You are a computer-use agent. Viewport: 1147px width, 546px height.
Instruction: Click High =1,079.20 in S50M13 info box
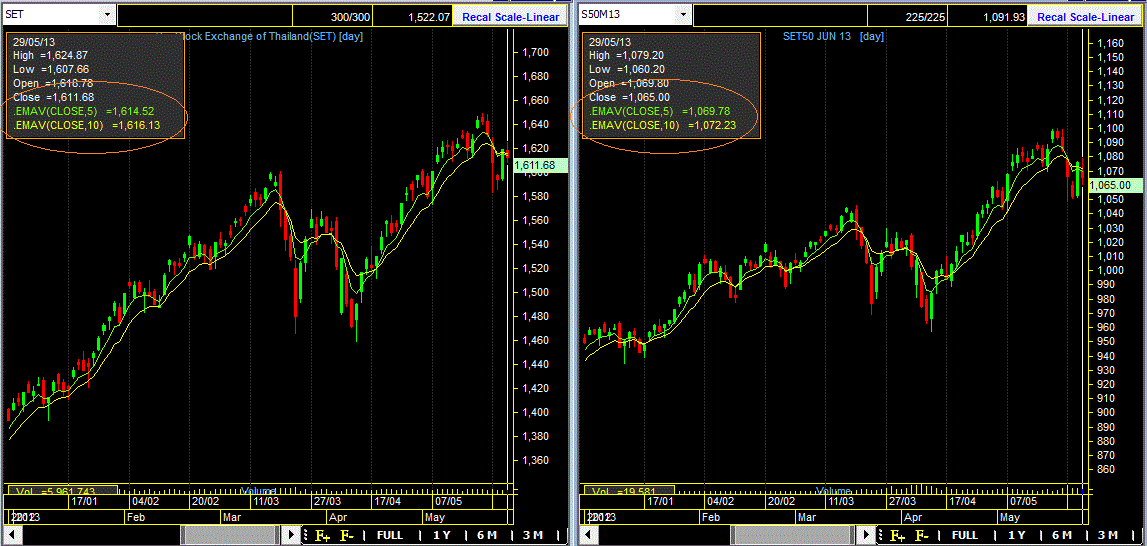click(x=628, y=55)
